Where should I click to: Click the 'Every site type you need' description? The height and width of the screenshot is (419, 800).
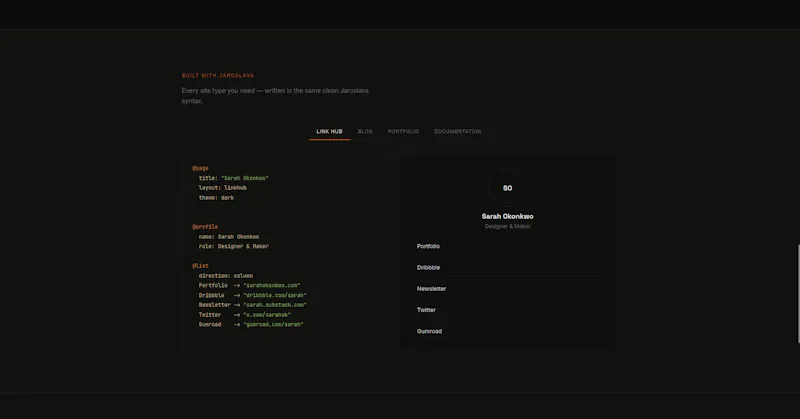(x=275, y=95)
